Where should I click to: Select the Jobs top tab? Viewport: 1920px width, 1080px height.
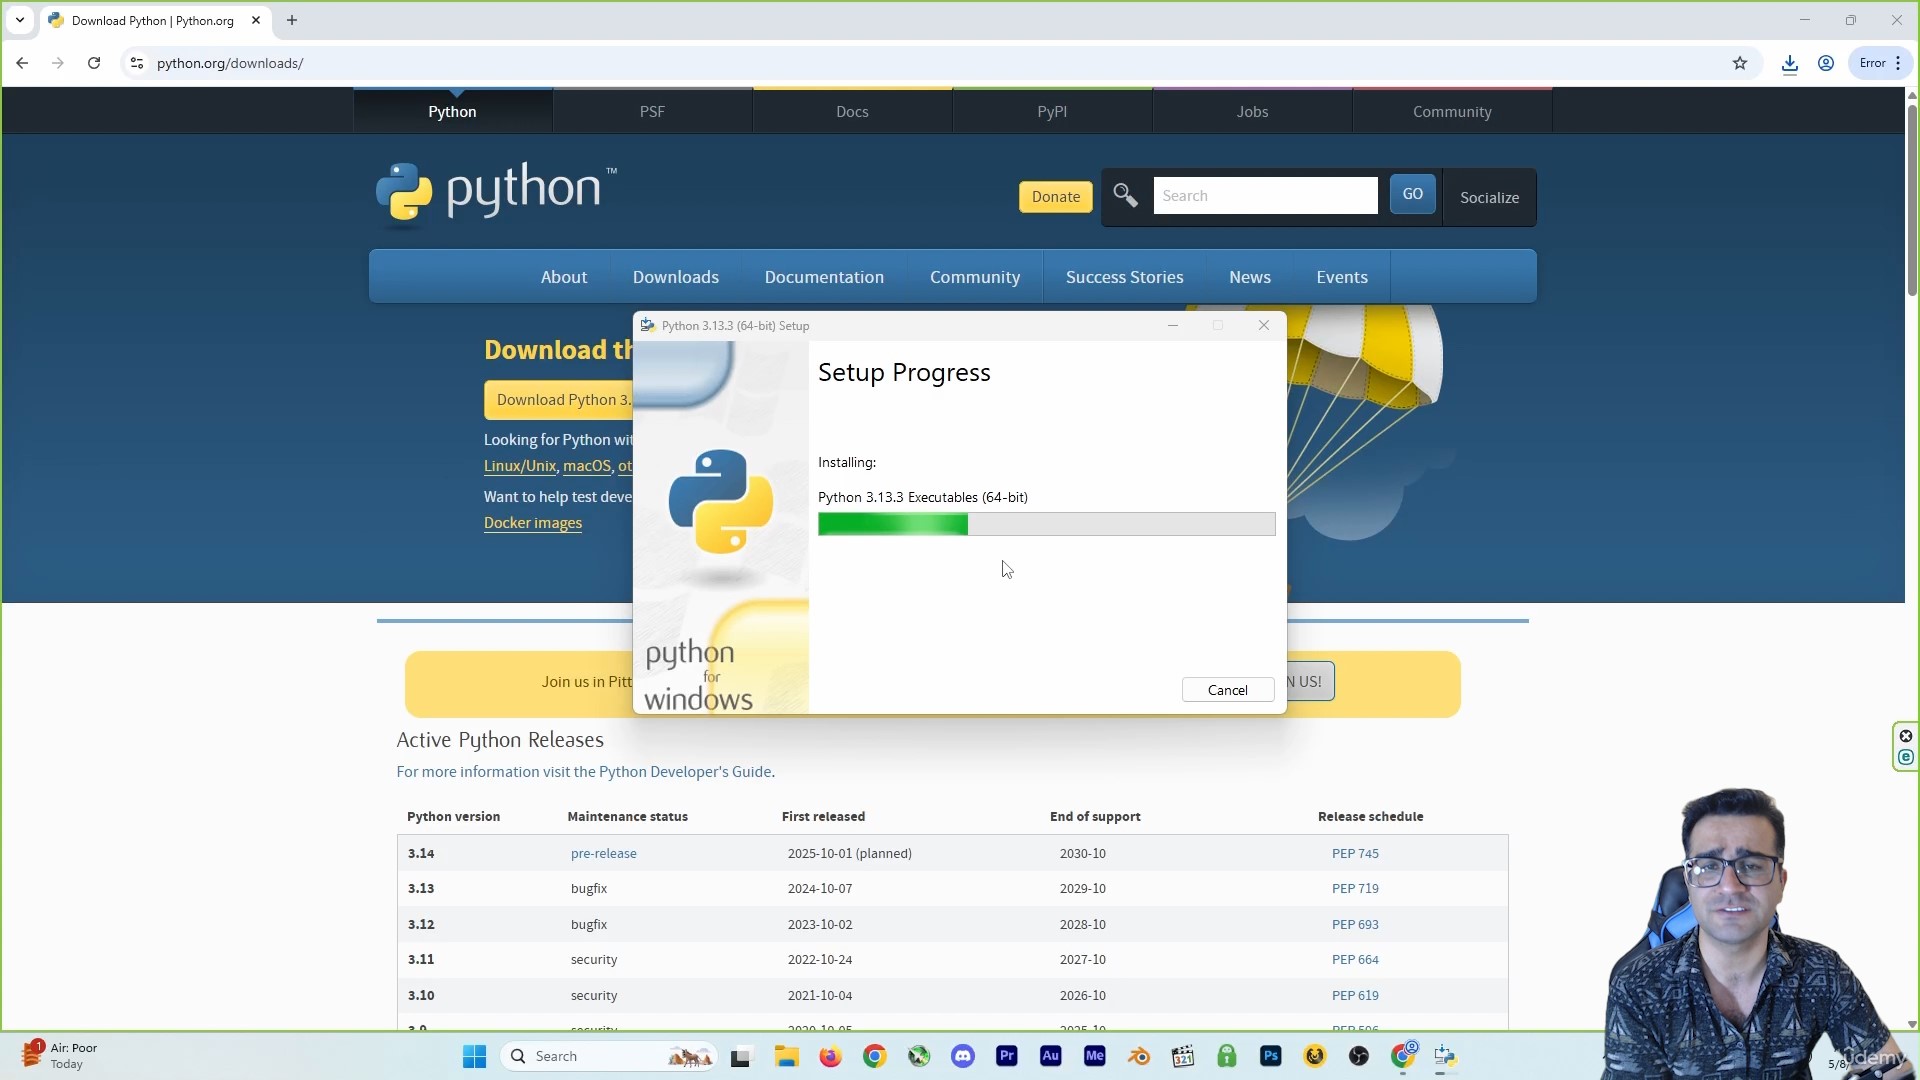(1252, 111)
